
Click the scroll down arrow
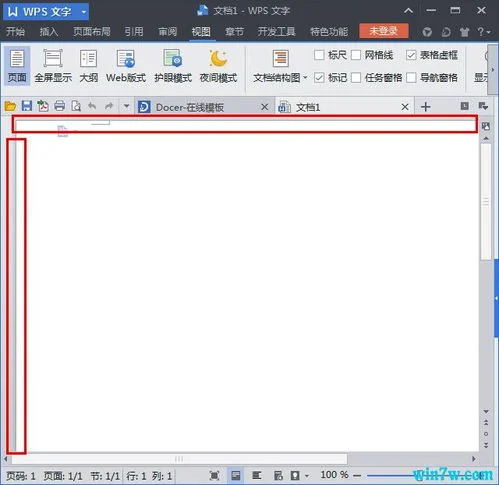click(x=486, y=412)
